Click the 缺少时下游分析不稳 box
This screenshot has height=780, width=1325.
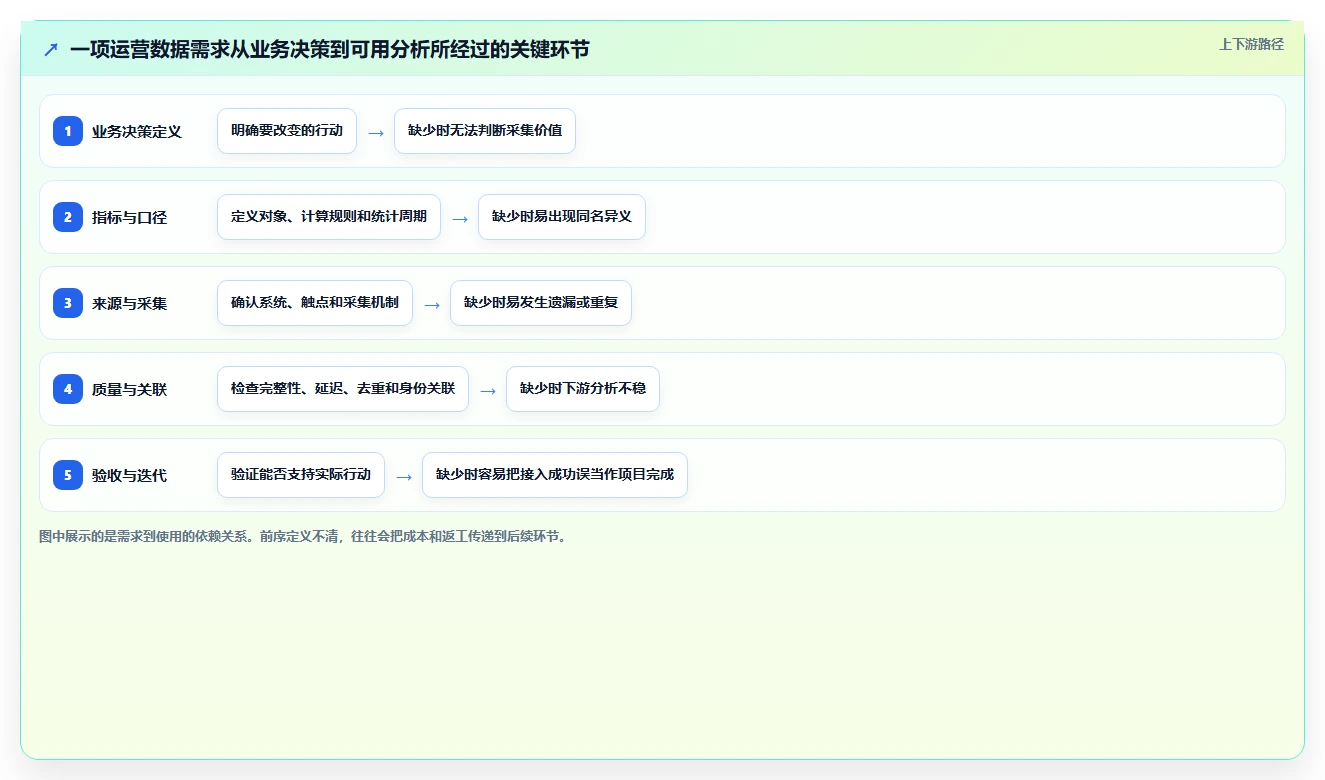[x=583, y=389]
